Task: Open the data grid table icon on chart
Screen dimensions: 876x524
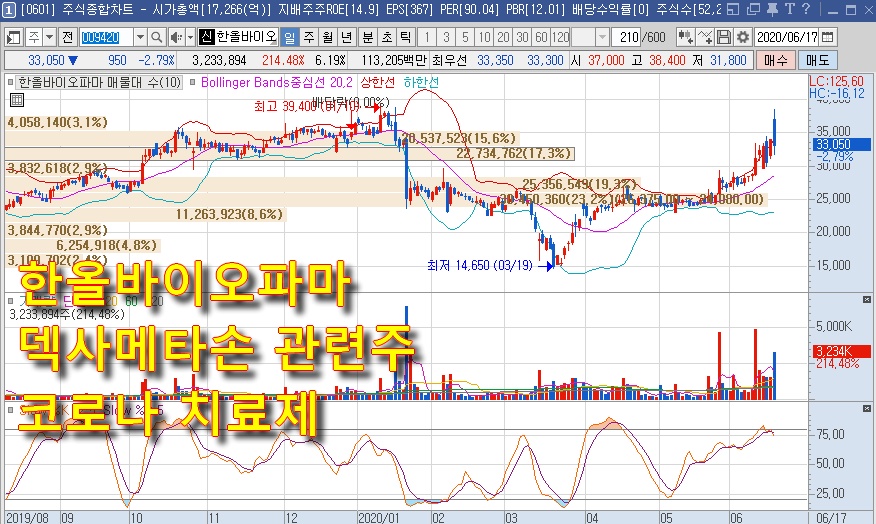Action: pos(17,100)
